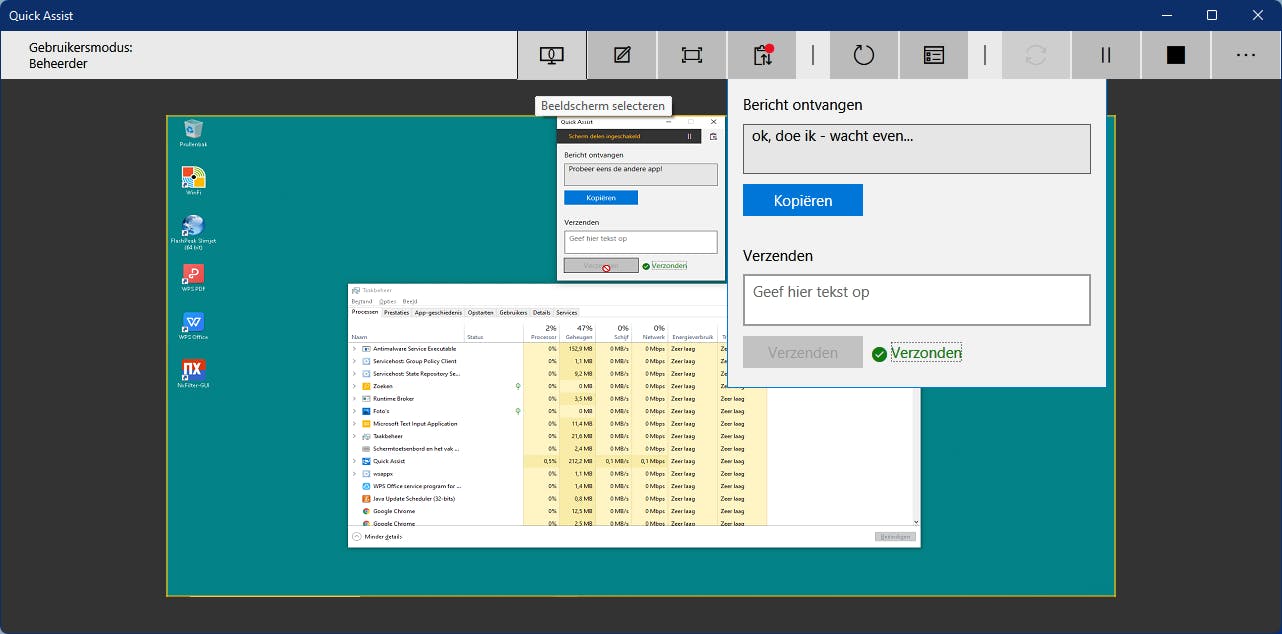Open the Prullenbak icon on remote desktop
1282x634 pixels.
click(x=194, y=130)
